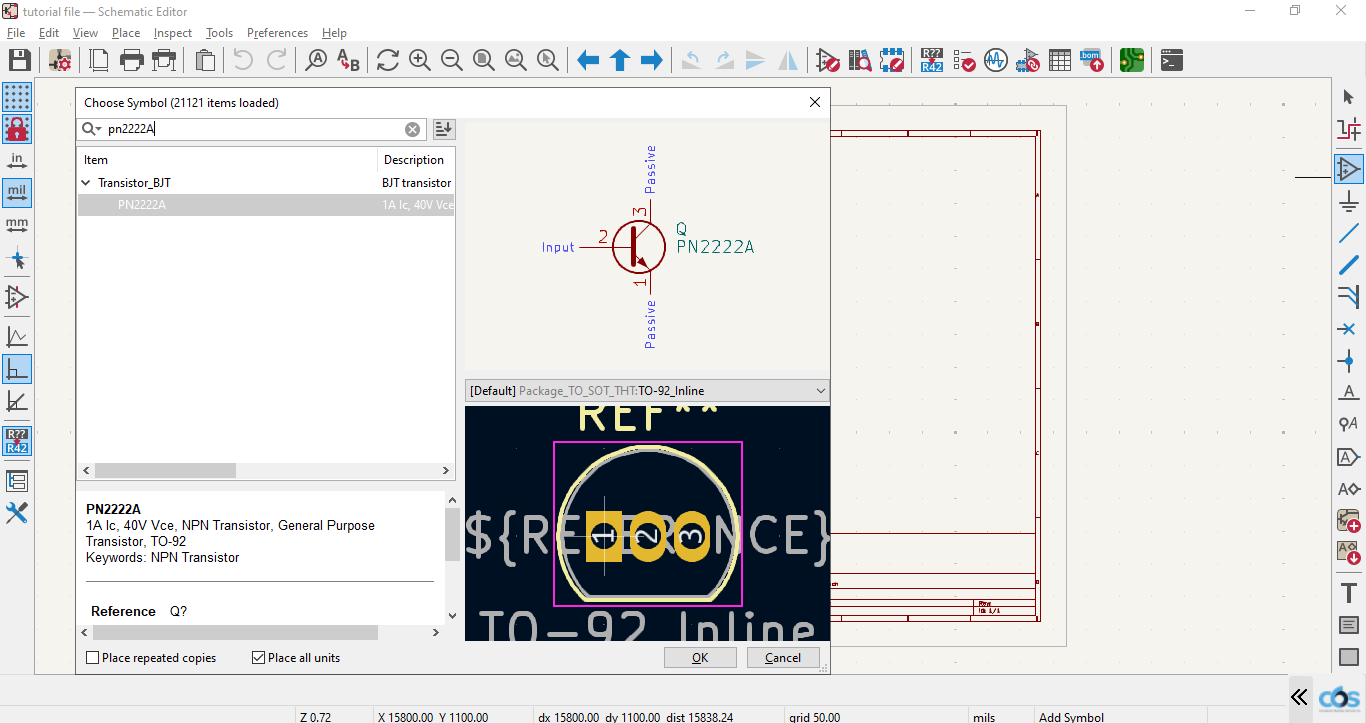The height and width of the screenshot is (723, 1366).
Task: Toggle full-window crosshair cursor
Action: (x=17, y=261)
